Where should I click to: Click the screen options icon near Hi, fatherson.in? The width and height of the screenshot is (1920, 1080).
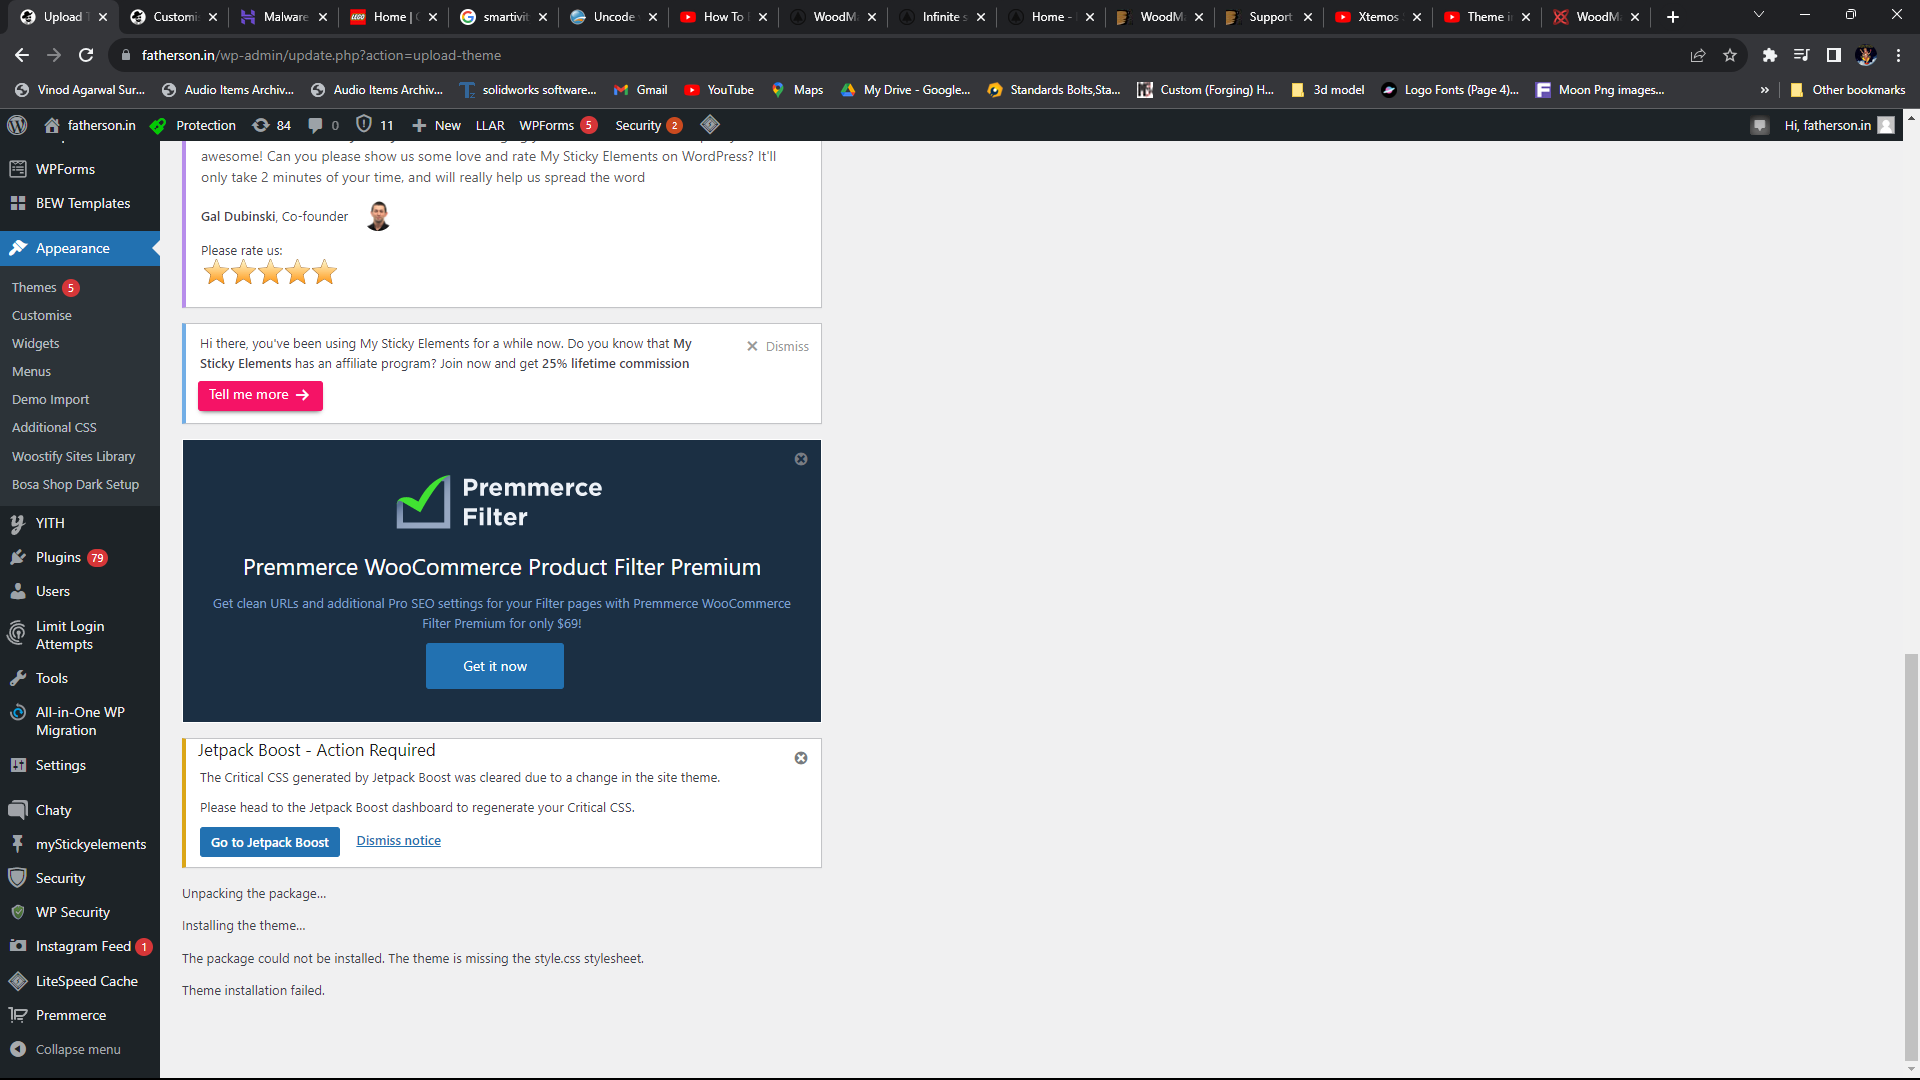click(1760, 125)
